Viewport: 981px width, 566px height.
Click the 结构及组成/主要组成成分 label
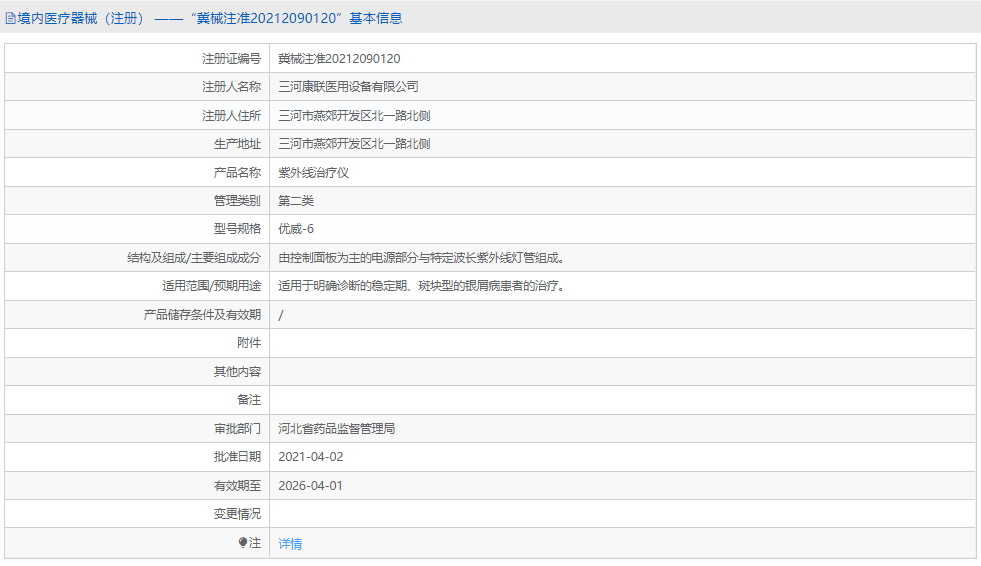[x=194, y=258]
